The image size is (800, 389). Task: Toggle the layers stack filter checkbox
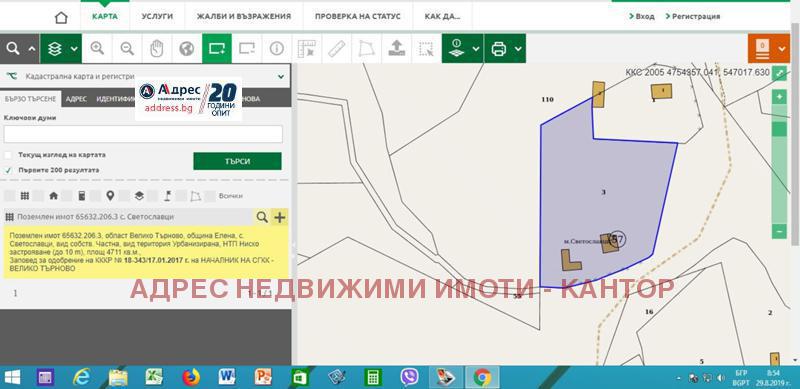coord(124,196)
